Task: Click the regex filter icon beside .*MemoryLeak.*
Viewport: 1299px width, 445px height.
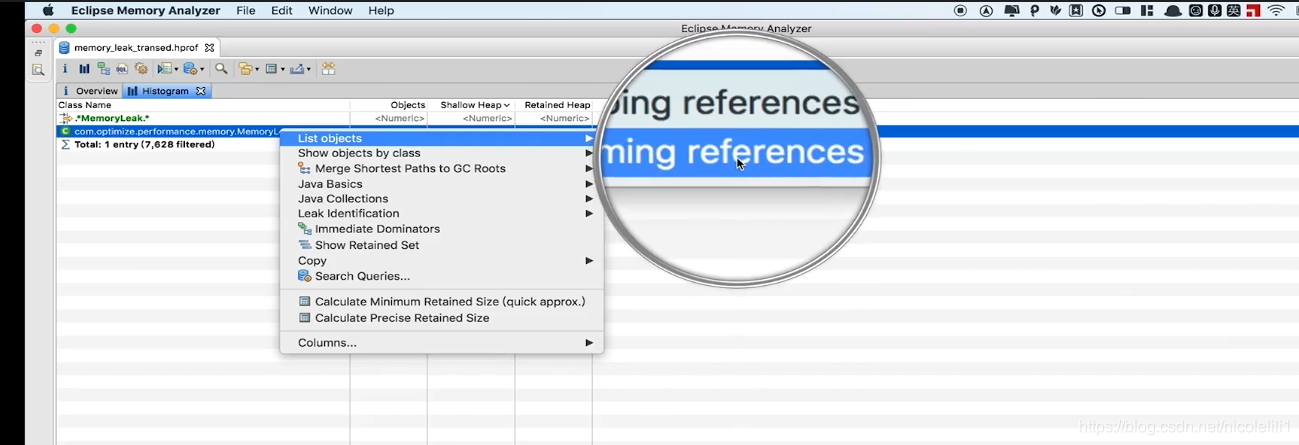Action: 66,118
